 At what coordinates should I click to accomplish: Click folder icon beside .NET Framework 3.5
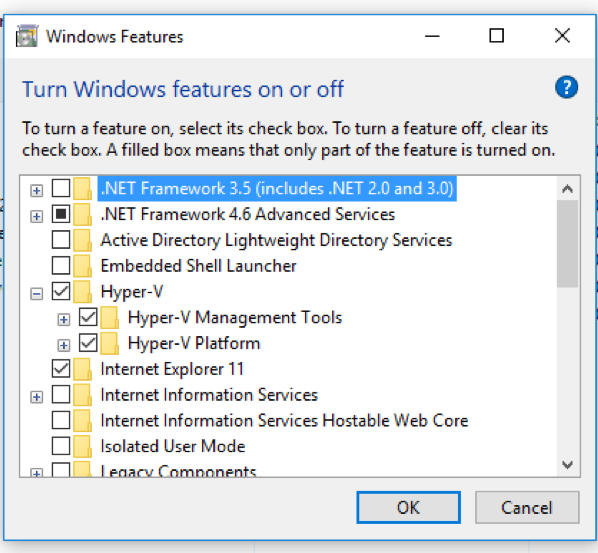[82, 188]
